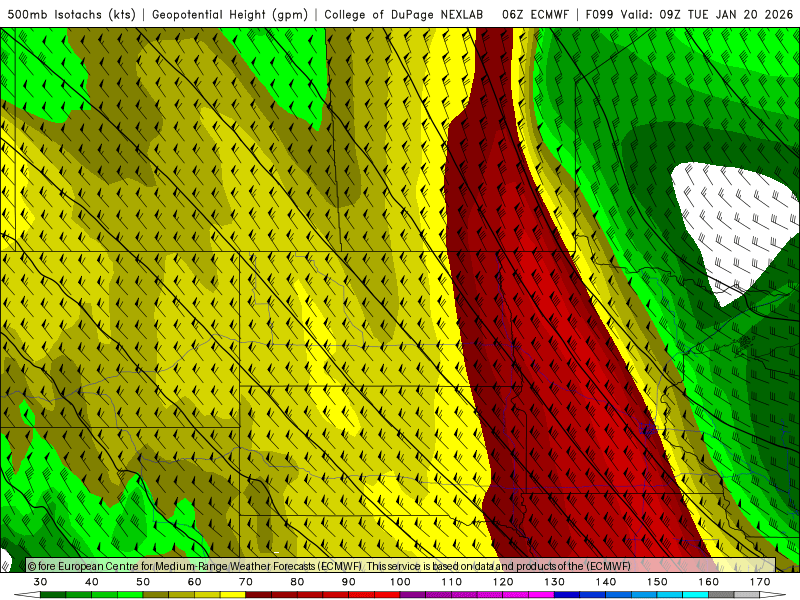Pick the bright yellow swatch ending at 70
800x600 pixels.
pos(233,595)
